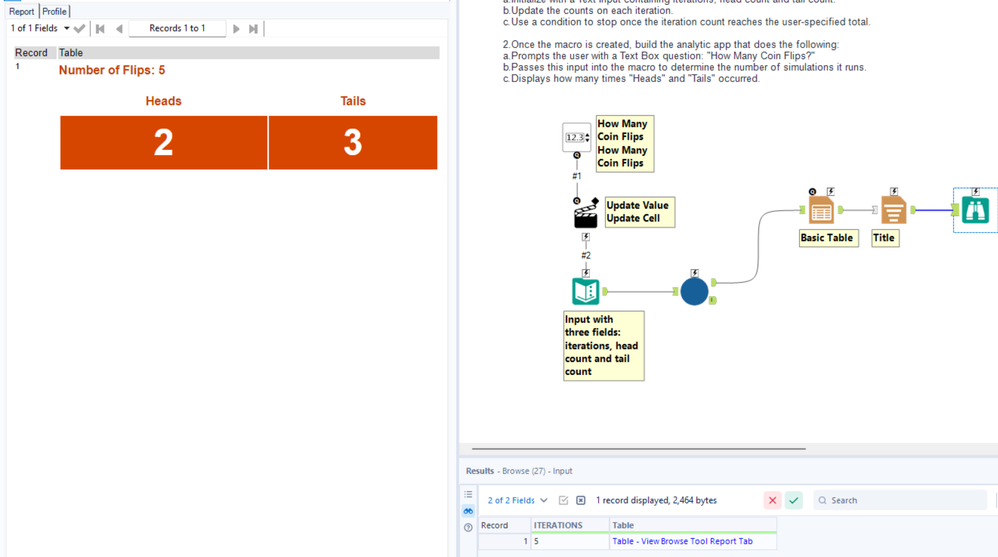Go to previous record page
The image size is (998, 557).
(x=119, y=29)
